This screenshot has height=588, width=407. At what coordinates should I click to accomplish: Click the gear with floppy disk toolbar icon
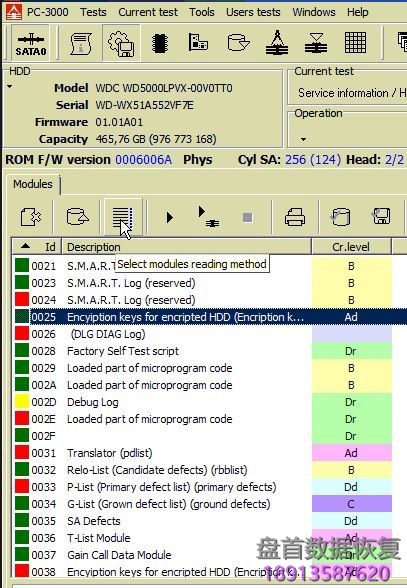[122, 43]
